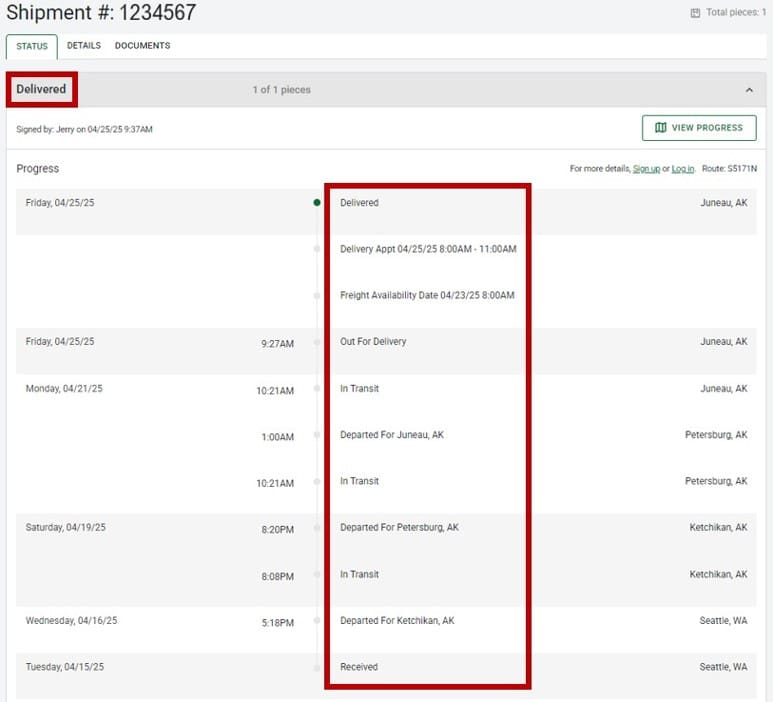This screenshot has height=702, width=773.
Task: Click the map icon in VIEW PROGRESS
Action: [661, 128]
